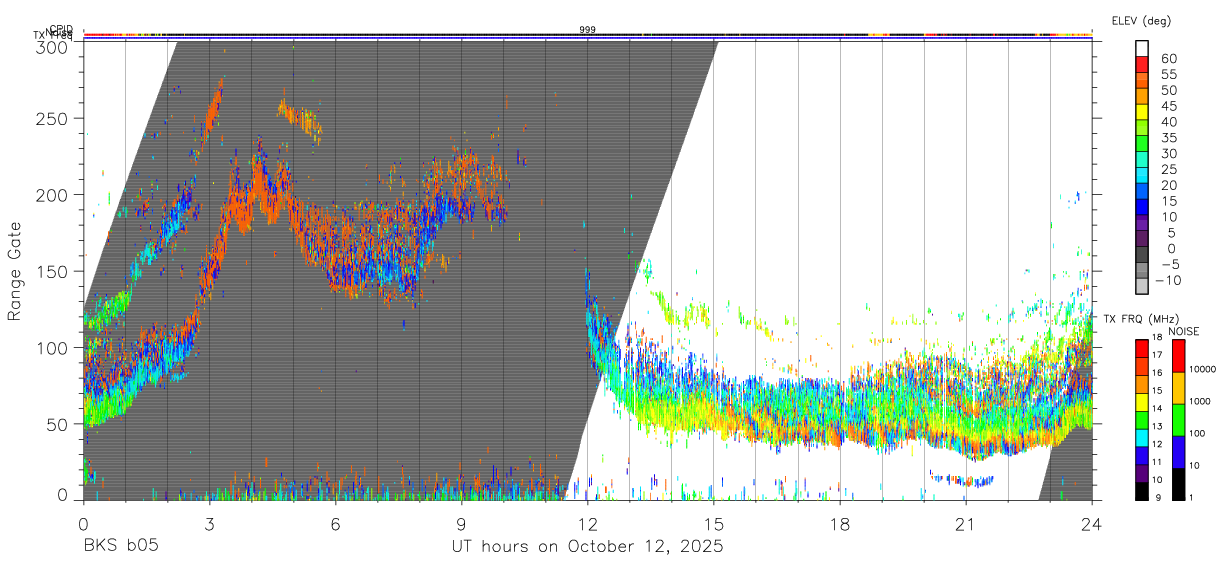1228x567 pixels.
Task: Click ELEV colorbar label '60'
Action: (1168, 58)
